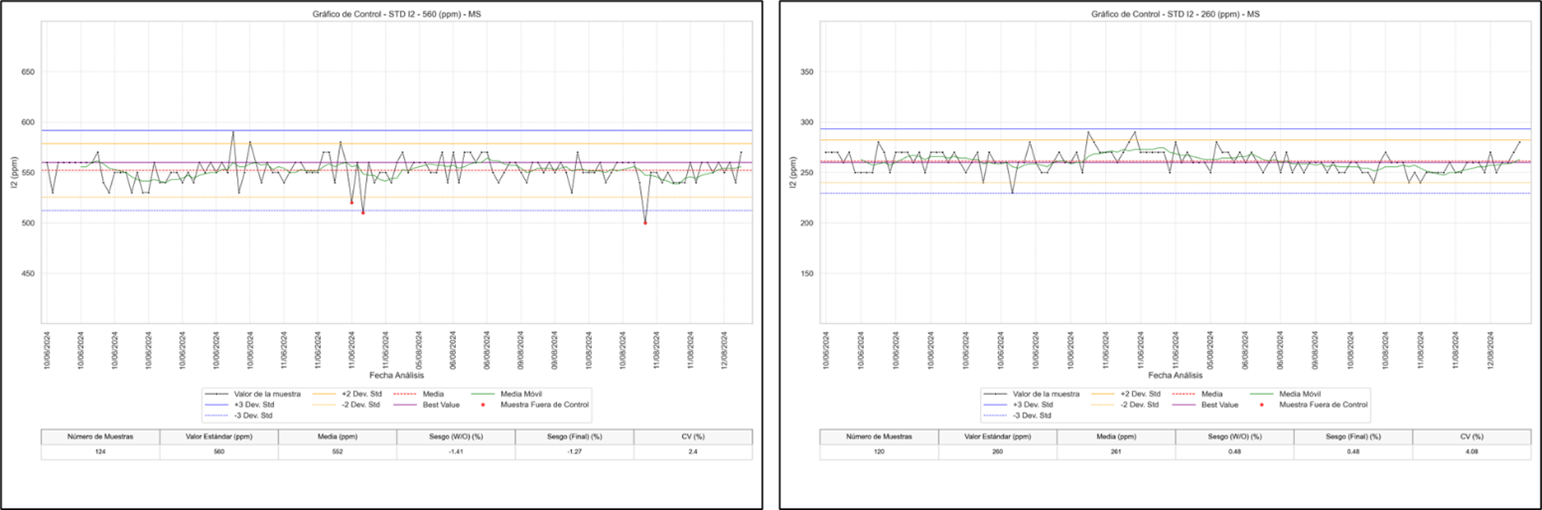The height and width of the screenshot is (510, 1542).
Task: Click '+3 Dev. Std' legend entry in left chart
Action: [254, 405]
